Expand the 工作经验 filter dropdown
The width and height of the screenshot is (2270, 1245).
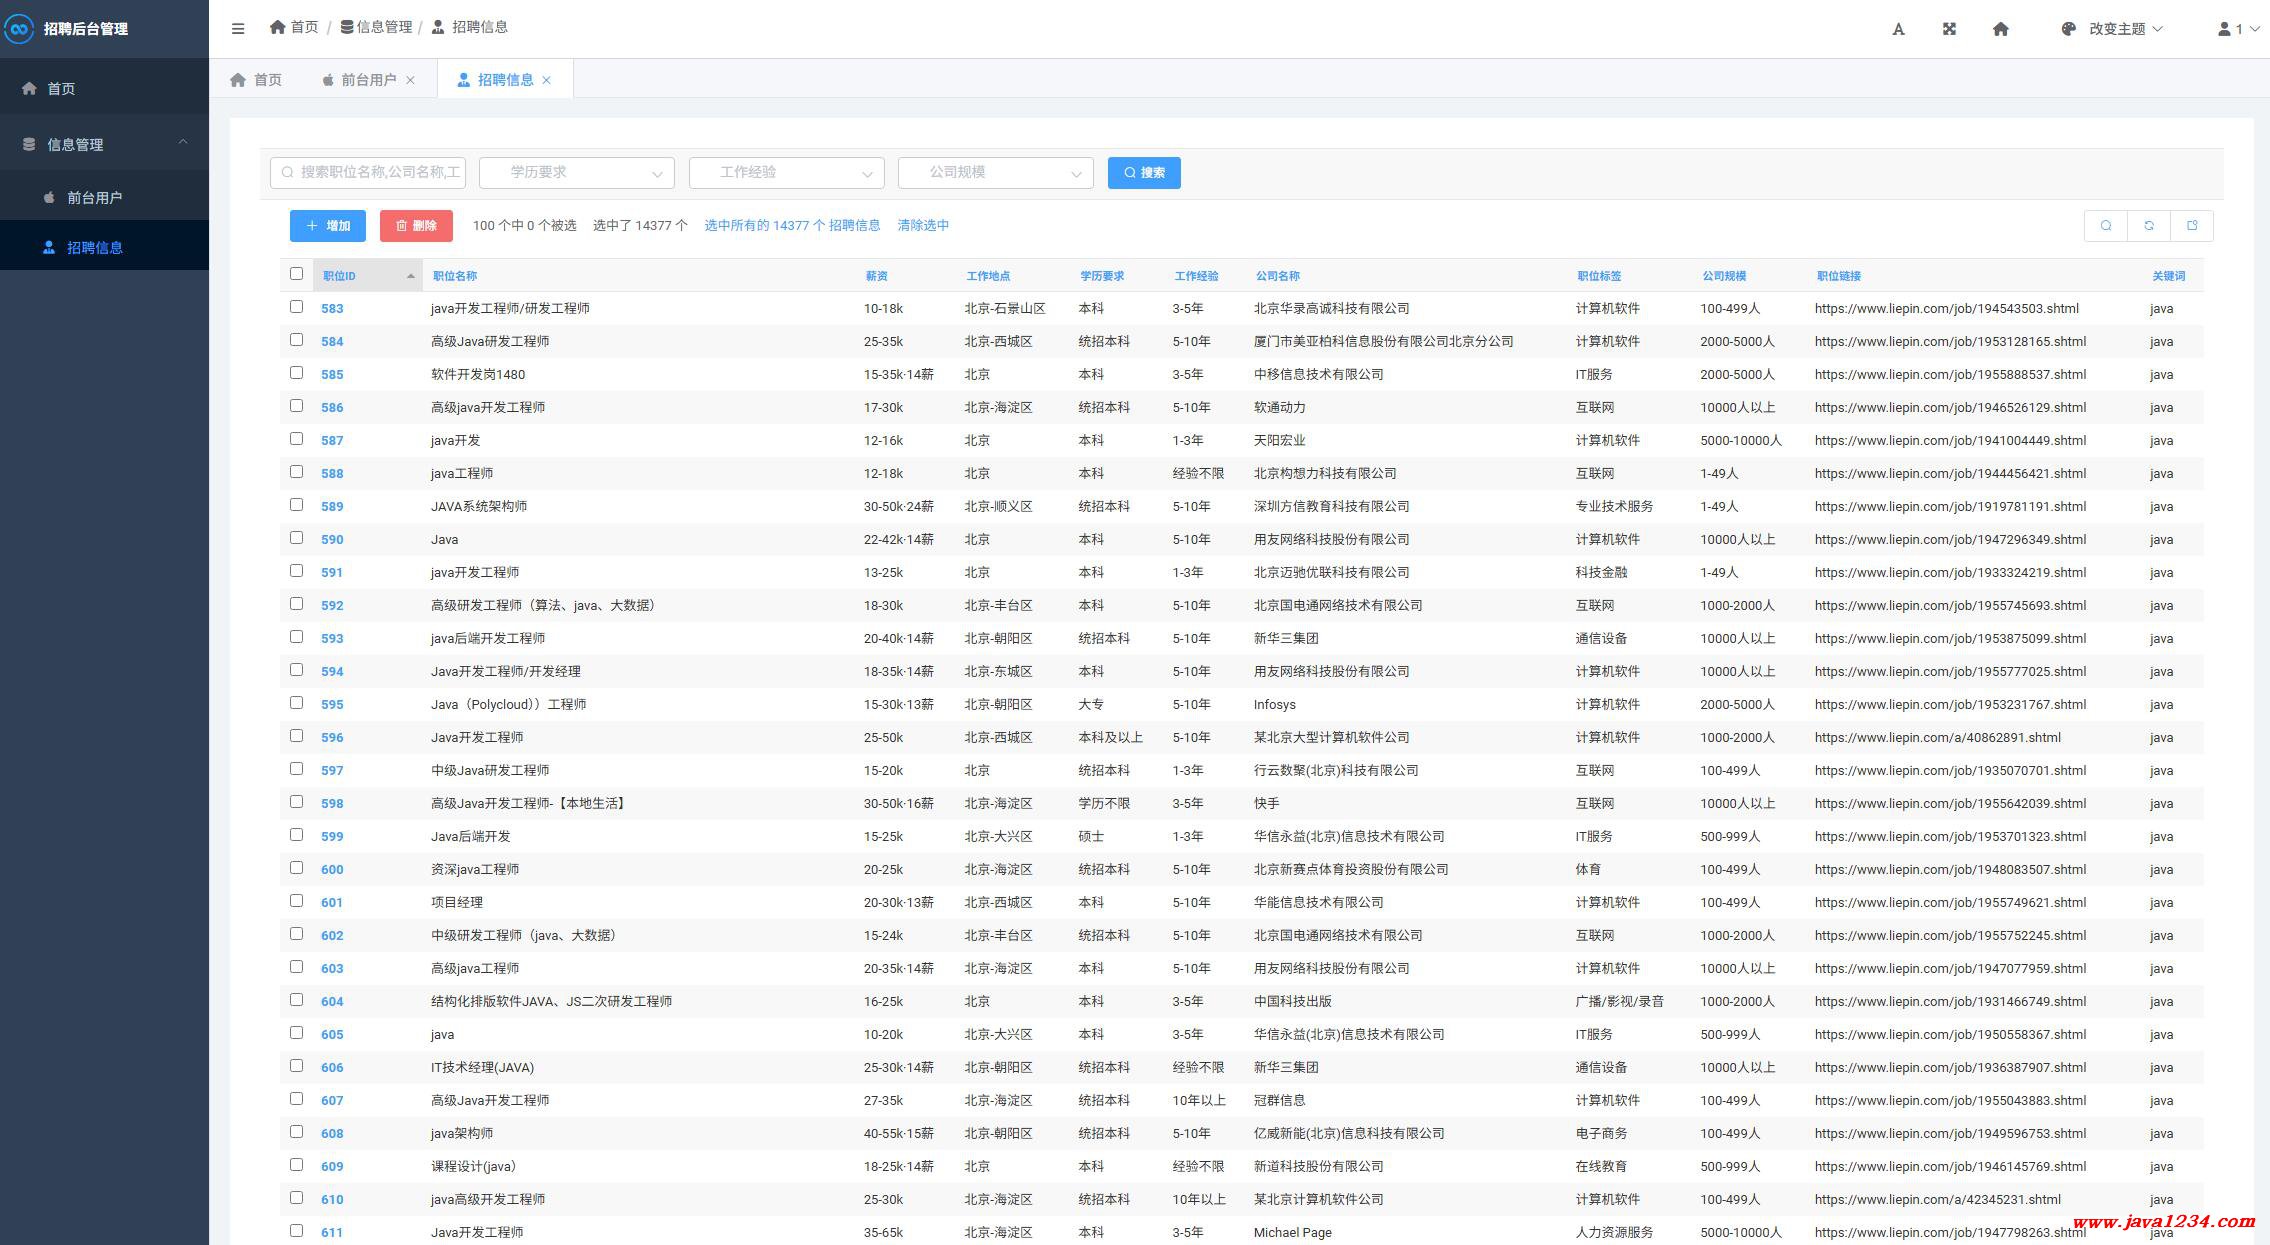point(786,172)
